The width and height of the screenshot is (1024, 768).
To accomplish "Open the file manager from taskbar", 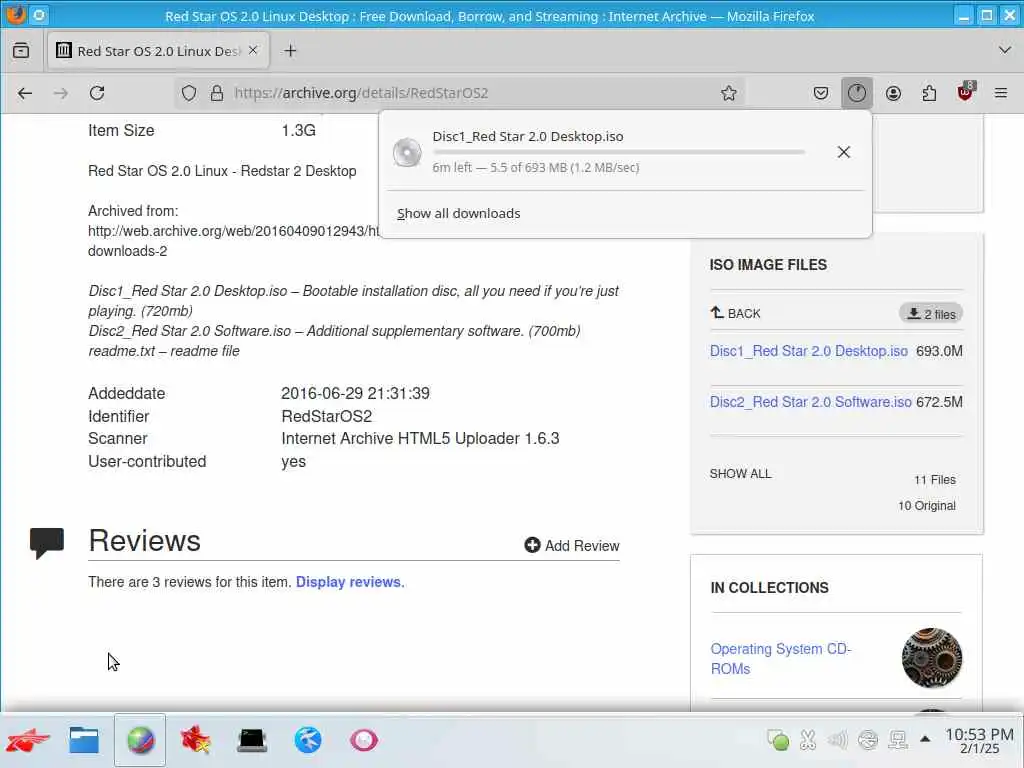I will [x=84, y=741].
